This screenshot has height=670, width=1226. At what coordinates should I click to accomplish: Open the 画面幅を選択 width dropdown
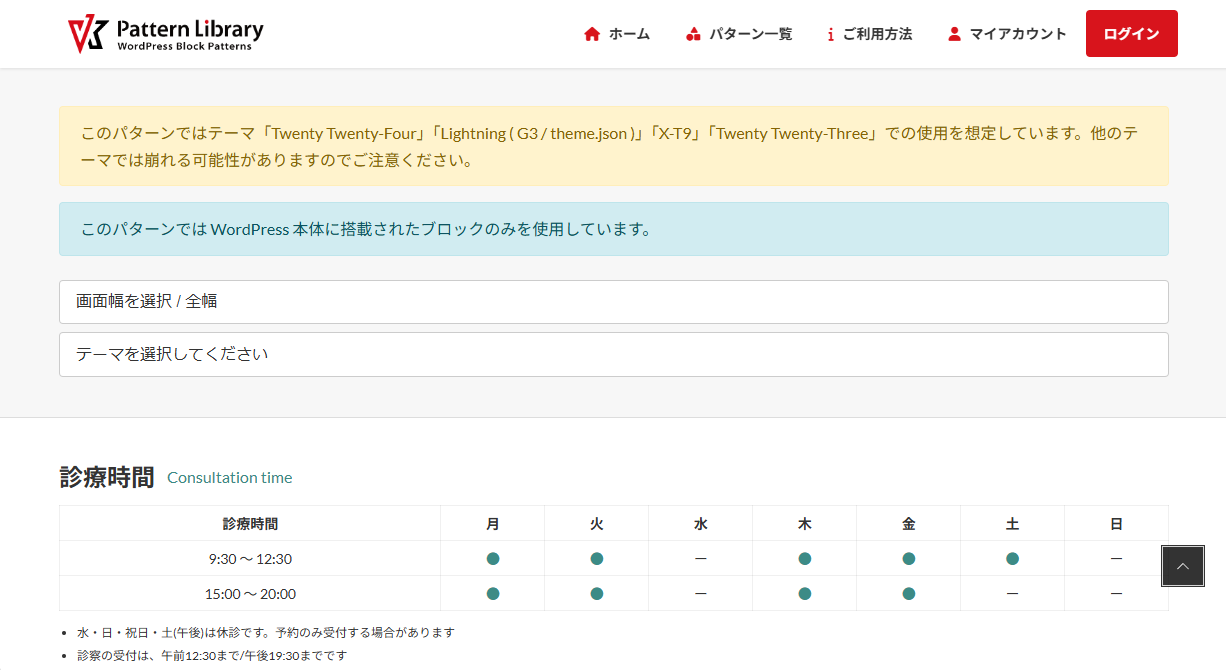[613, 301]
